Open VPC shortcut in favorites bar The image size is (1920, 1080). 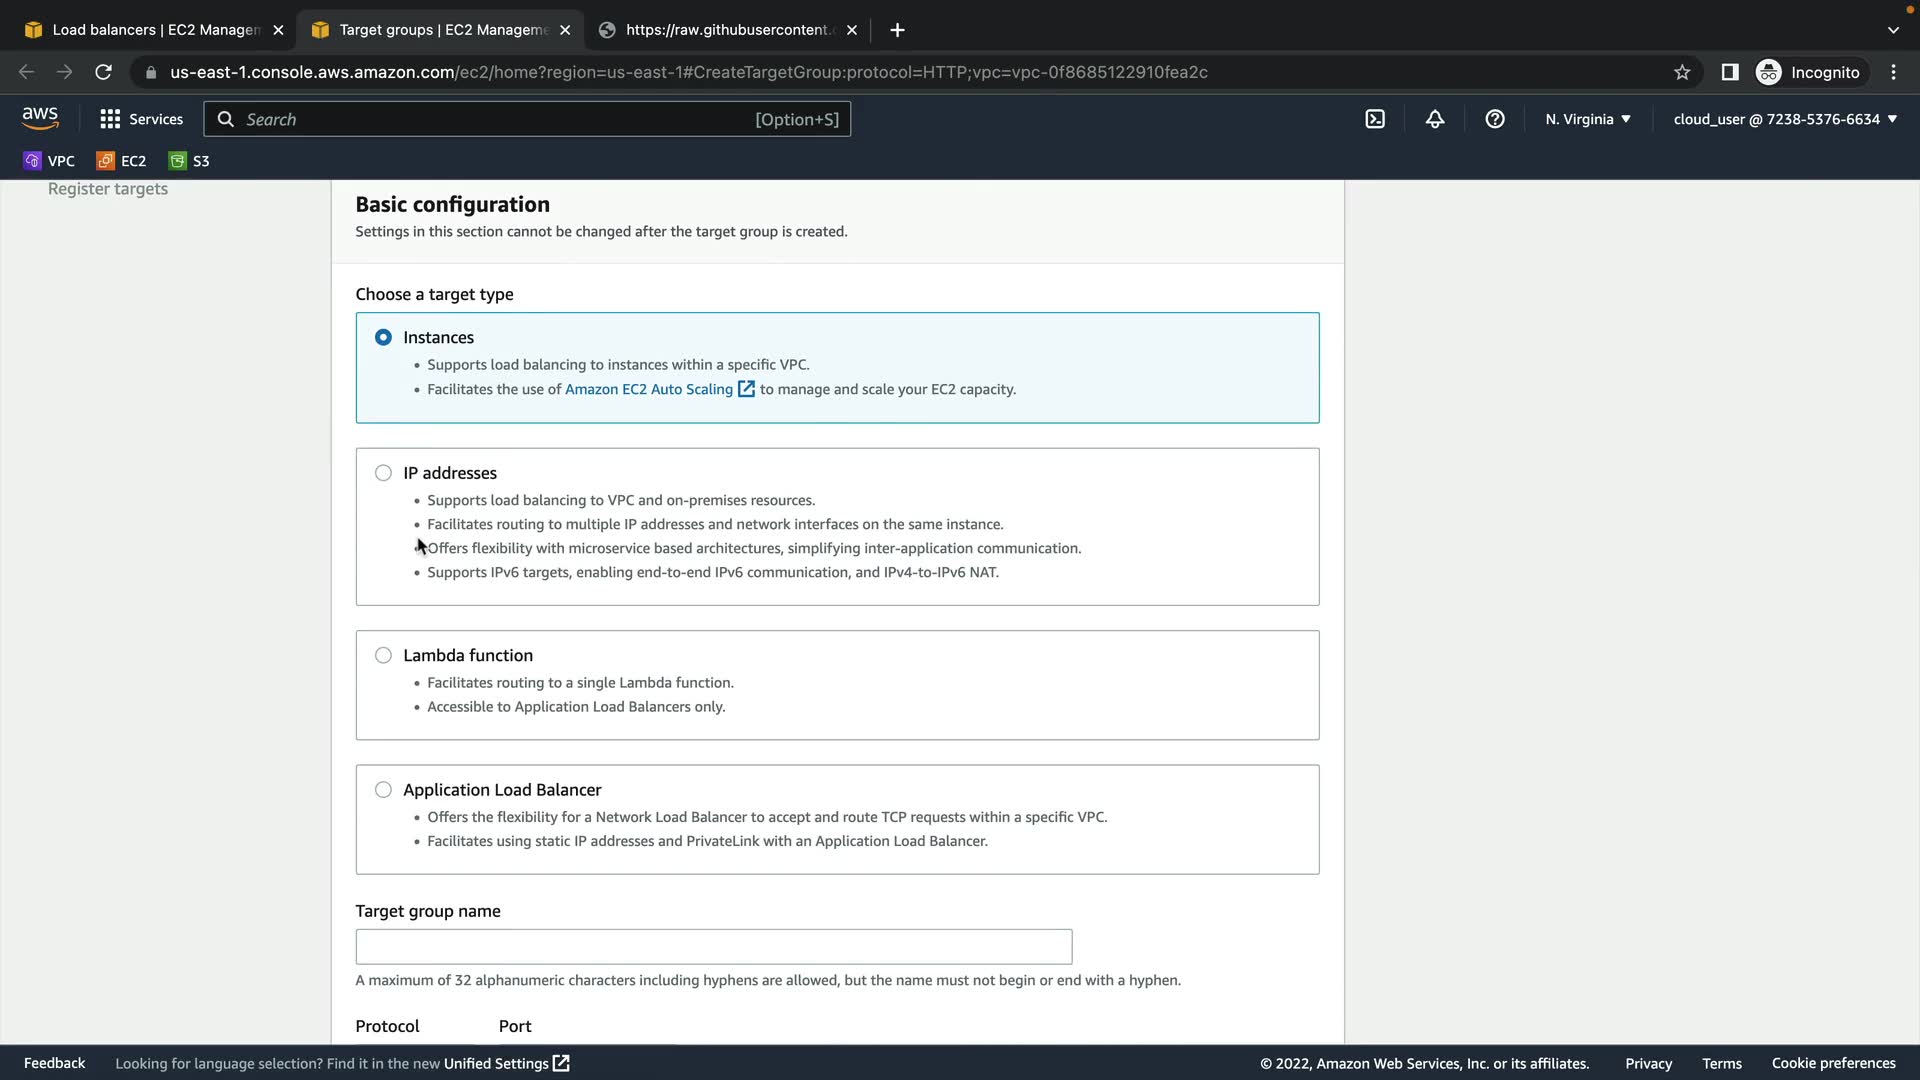pyautogui.click(x=49, y=161)
